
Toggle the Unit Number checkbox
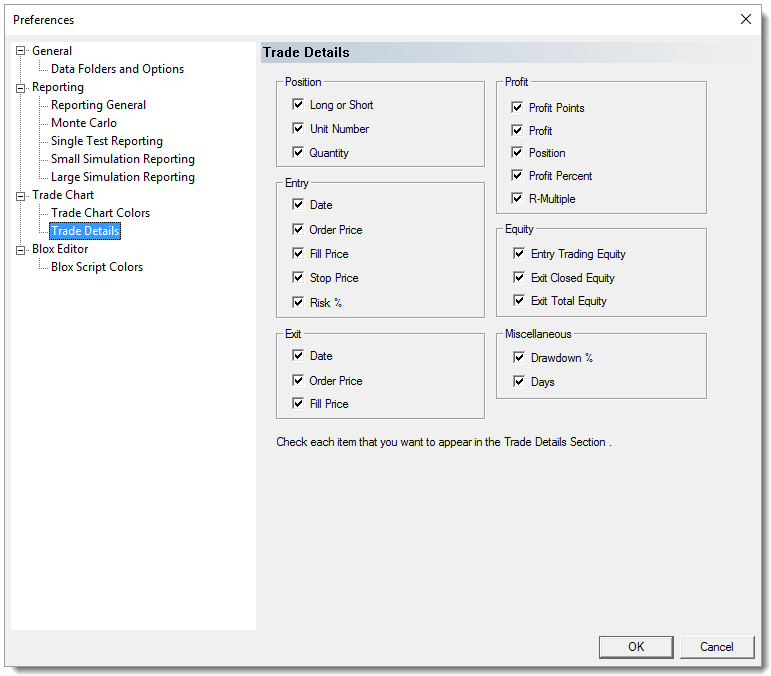click(298, 129)
